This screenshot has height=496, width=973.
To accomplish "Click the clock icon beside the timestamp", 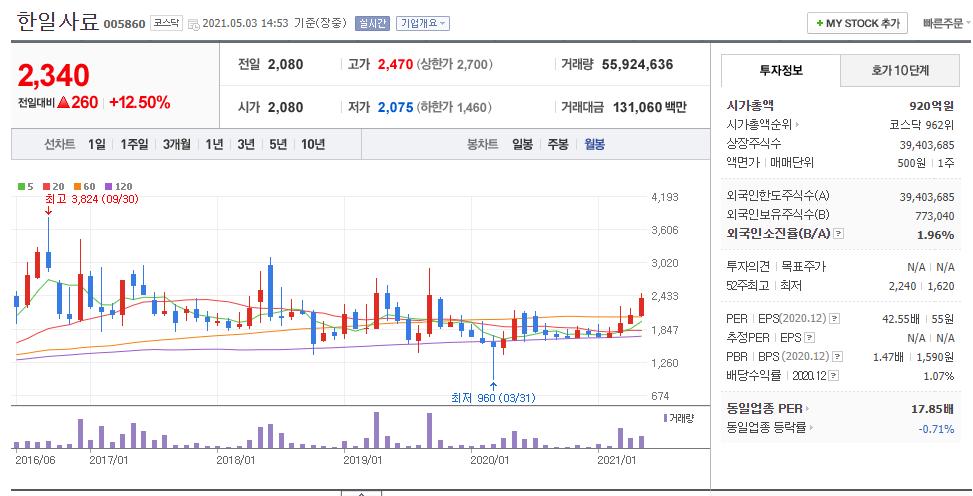I will point(194,24).
